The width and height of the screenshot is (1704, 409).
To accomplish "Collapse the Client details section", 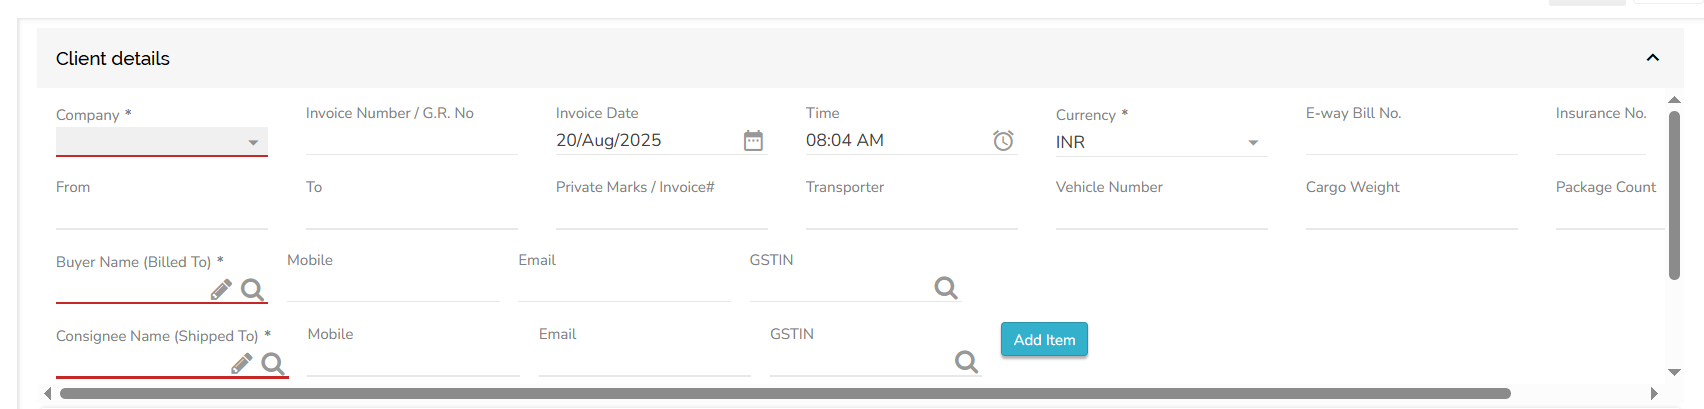I will (1653, 58).
